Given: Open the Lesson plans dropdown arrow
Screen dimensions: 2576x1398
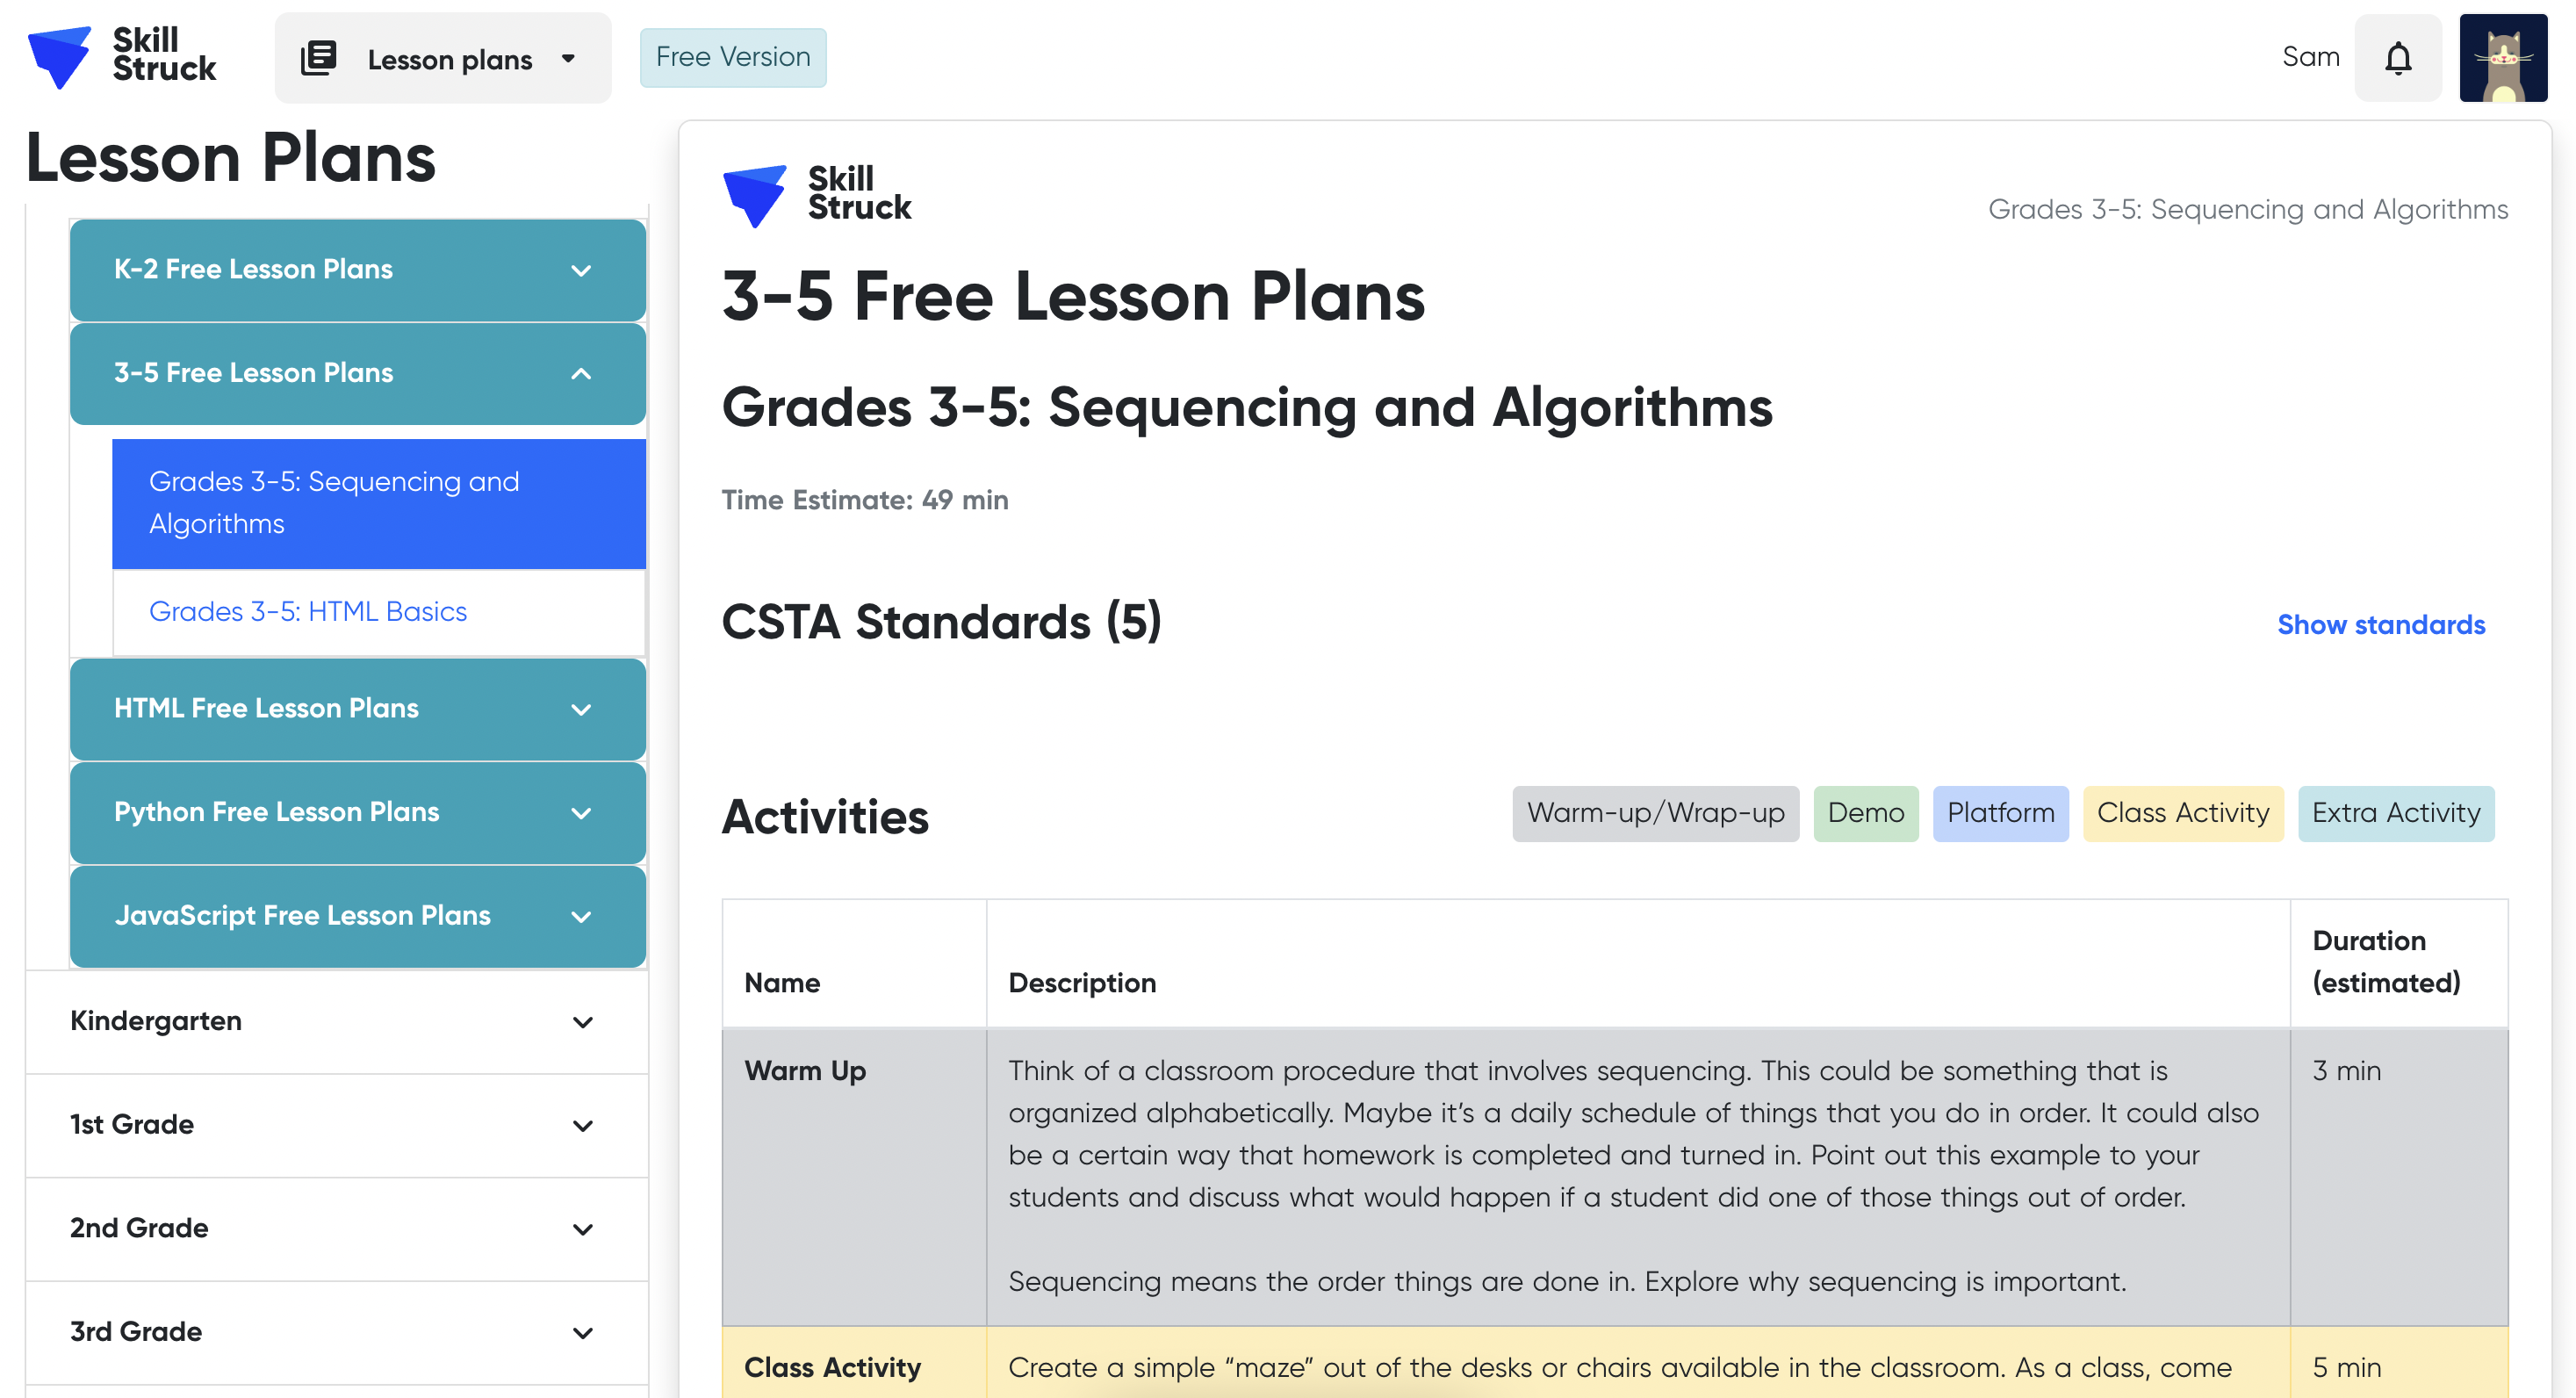Looking at the screenshot, I should [x=568, y=58].
